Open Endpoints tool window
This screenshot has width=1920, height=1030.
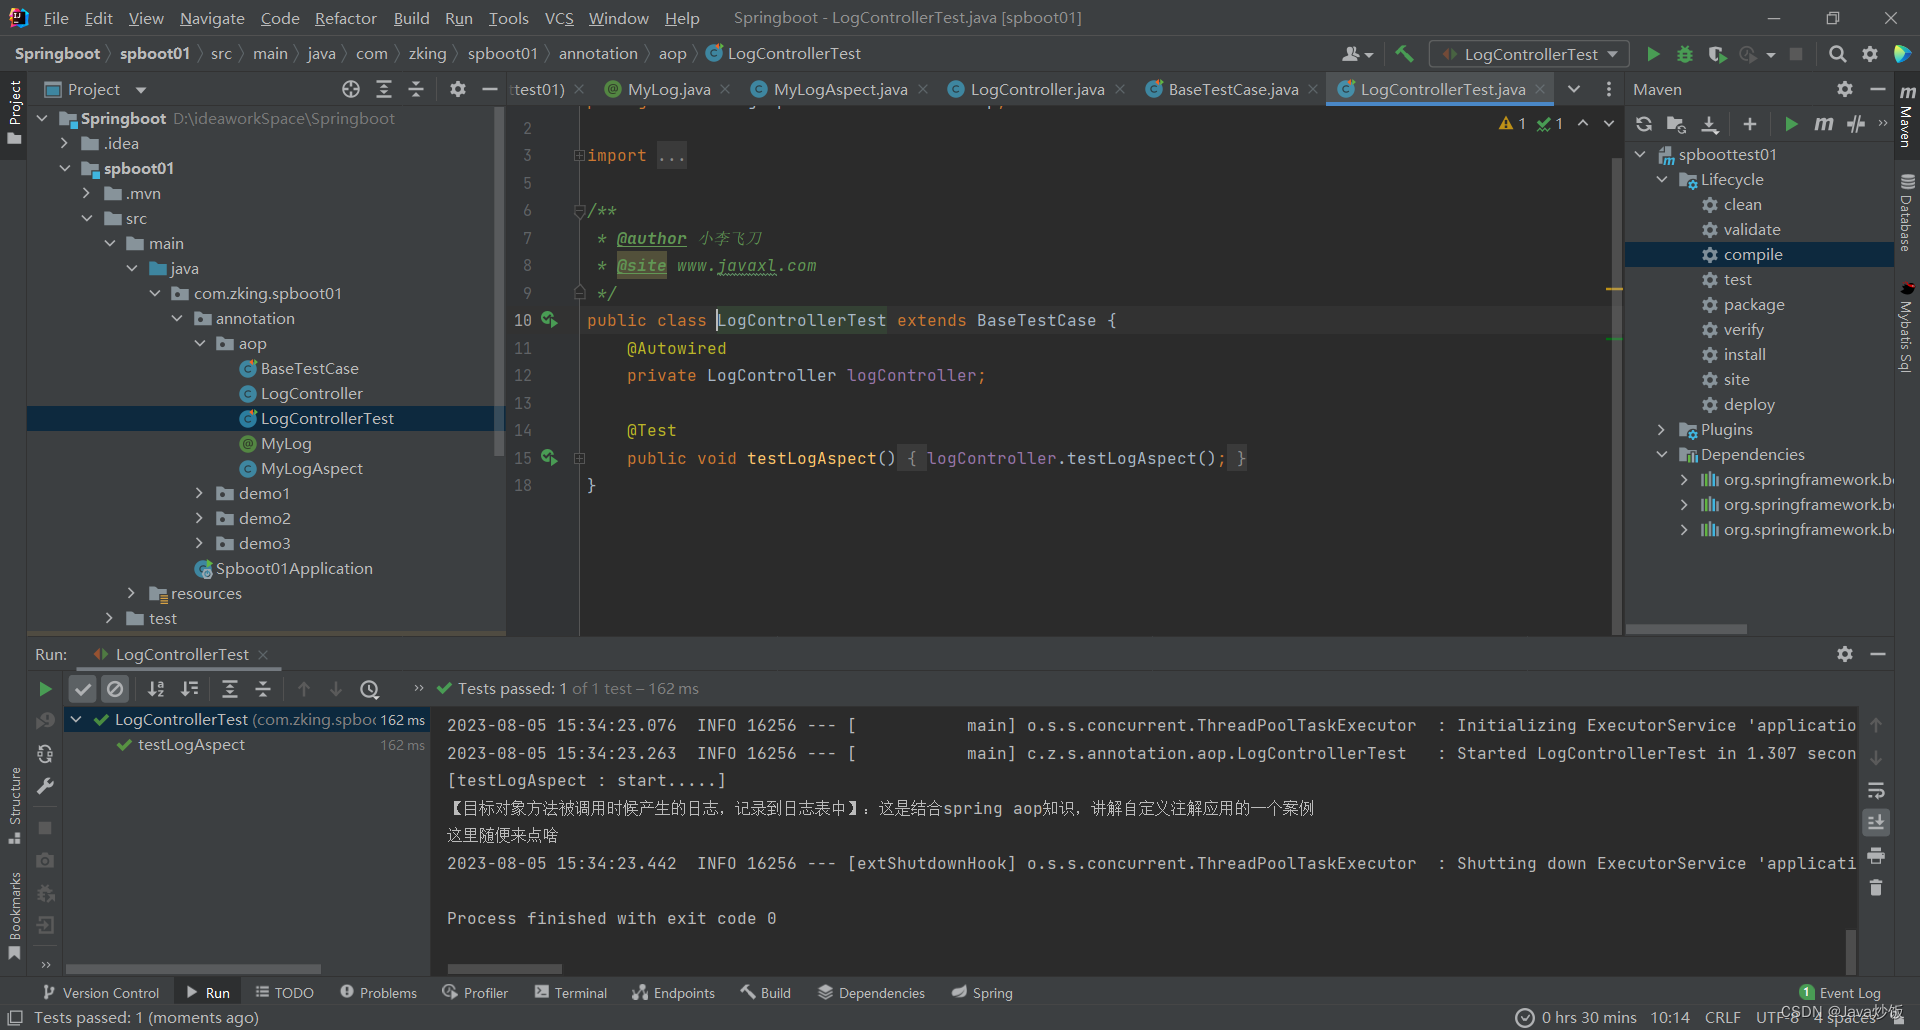[673, 993]
